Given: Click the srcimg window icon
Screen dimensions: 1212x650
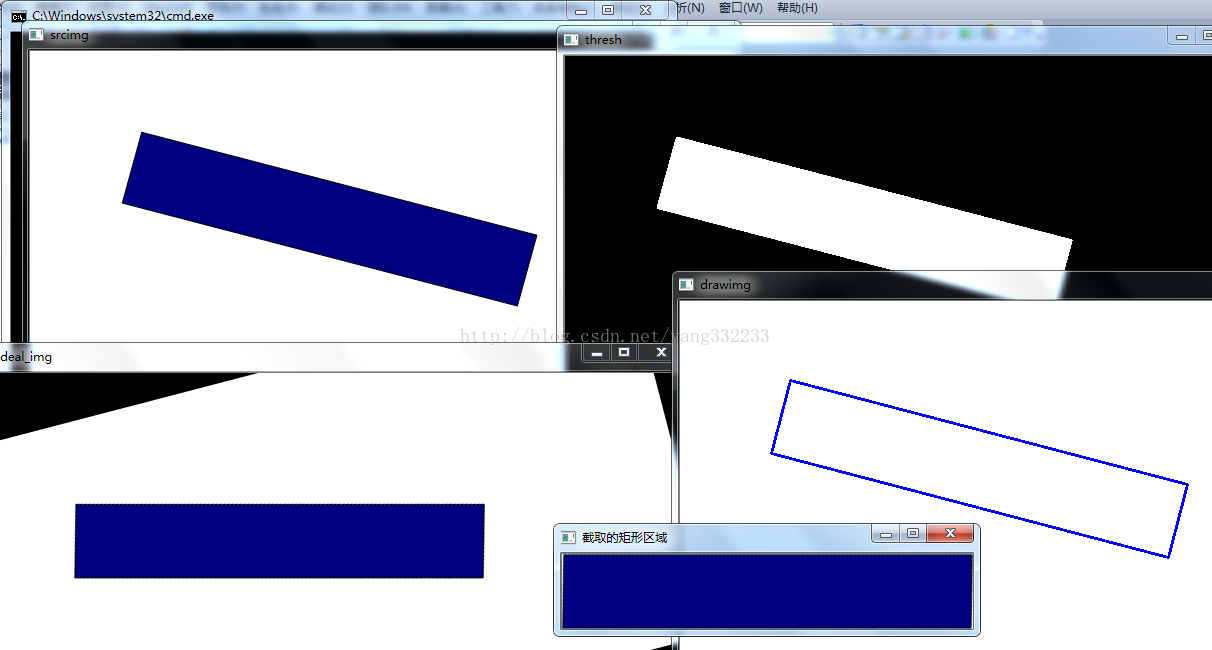Looking at the screenshot, I should pos(36,35).
